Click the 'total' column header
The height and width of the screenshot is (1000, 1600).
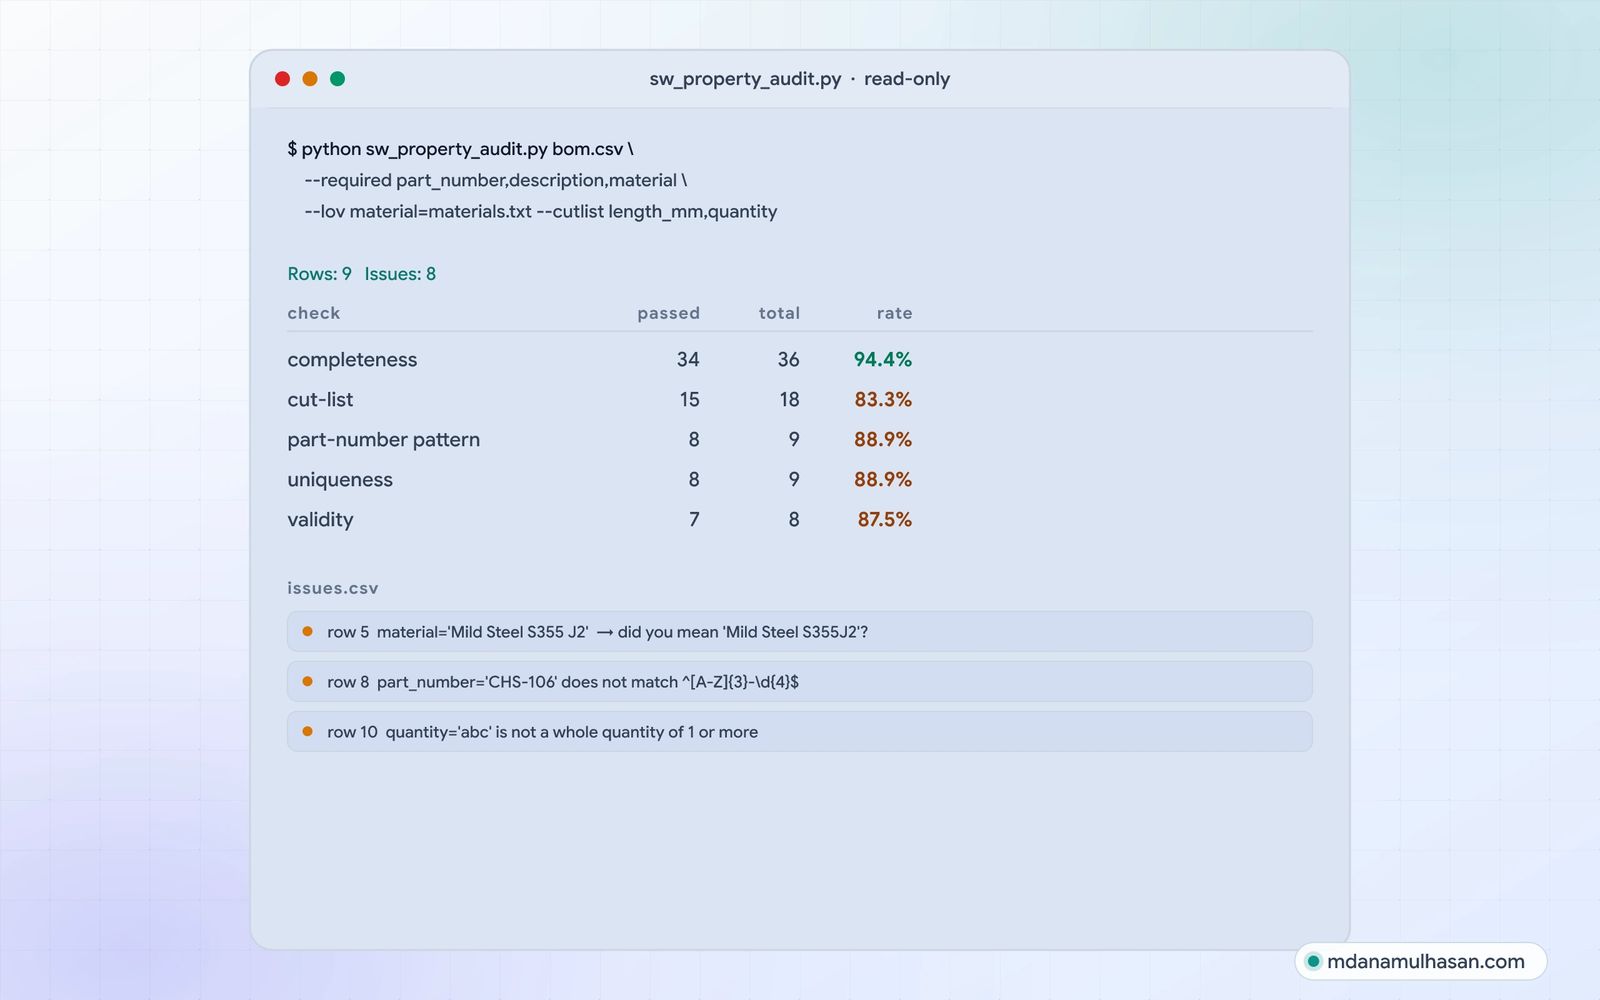point(779,313)
